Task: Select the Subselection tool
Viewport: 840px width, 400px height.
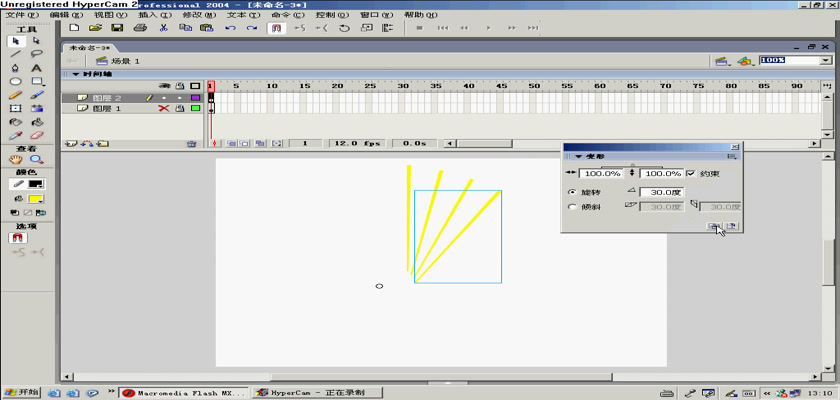Action: pyautogui.click(x=36, y=41)
